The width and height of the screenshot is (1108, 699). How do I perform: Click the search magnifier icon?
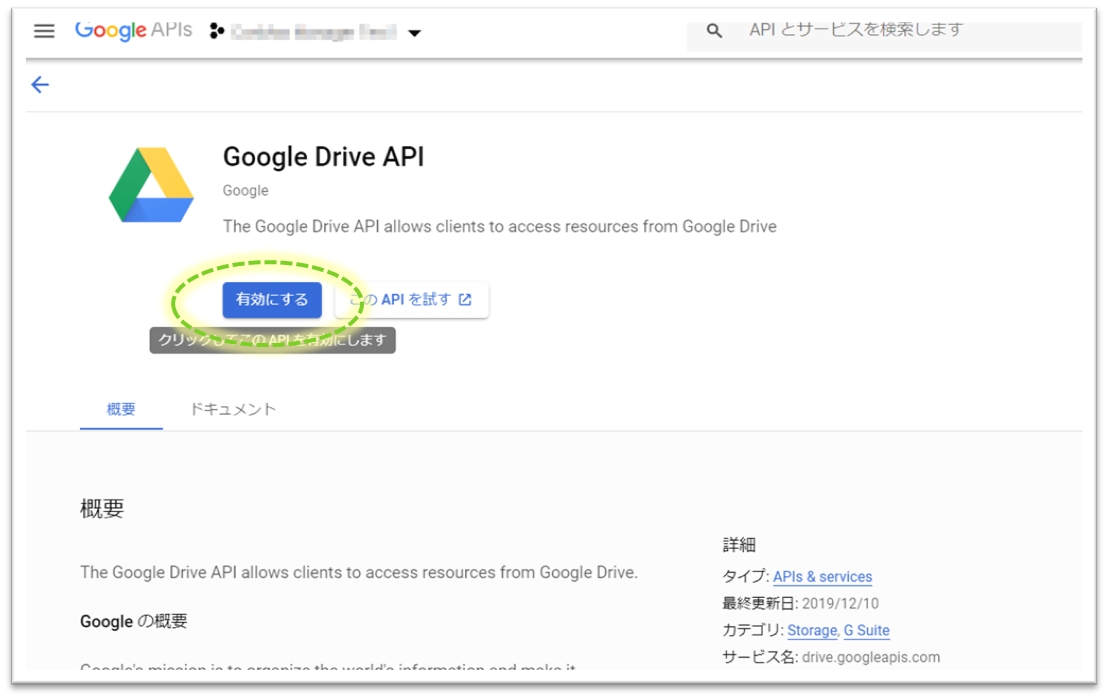714,31
